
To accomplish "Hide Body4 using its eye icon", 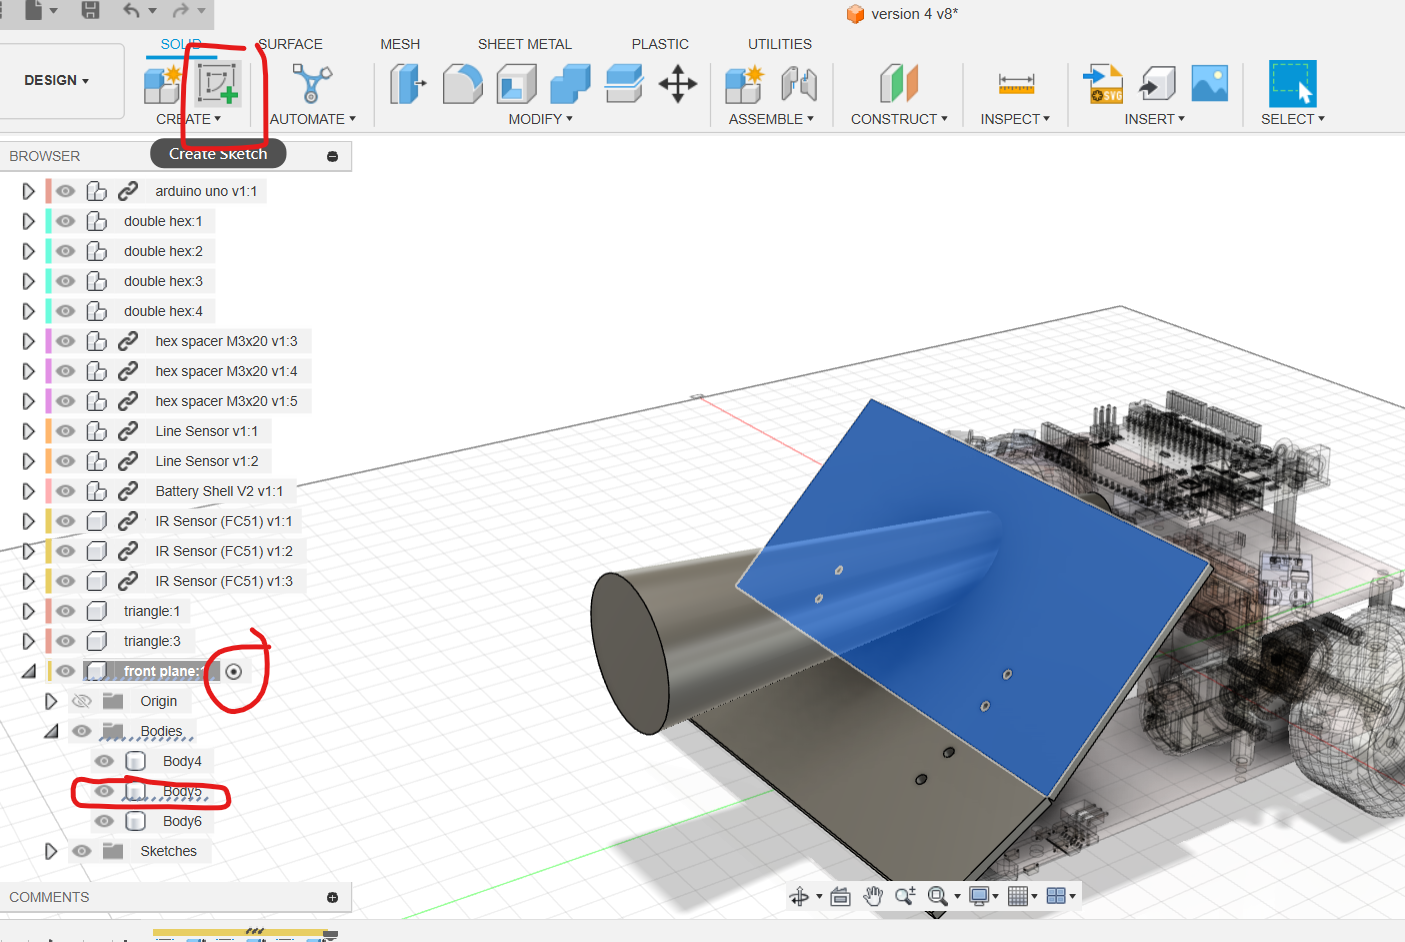I will coord(104,761).
